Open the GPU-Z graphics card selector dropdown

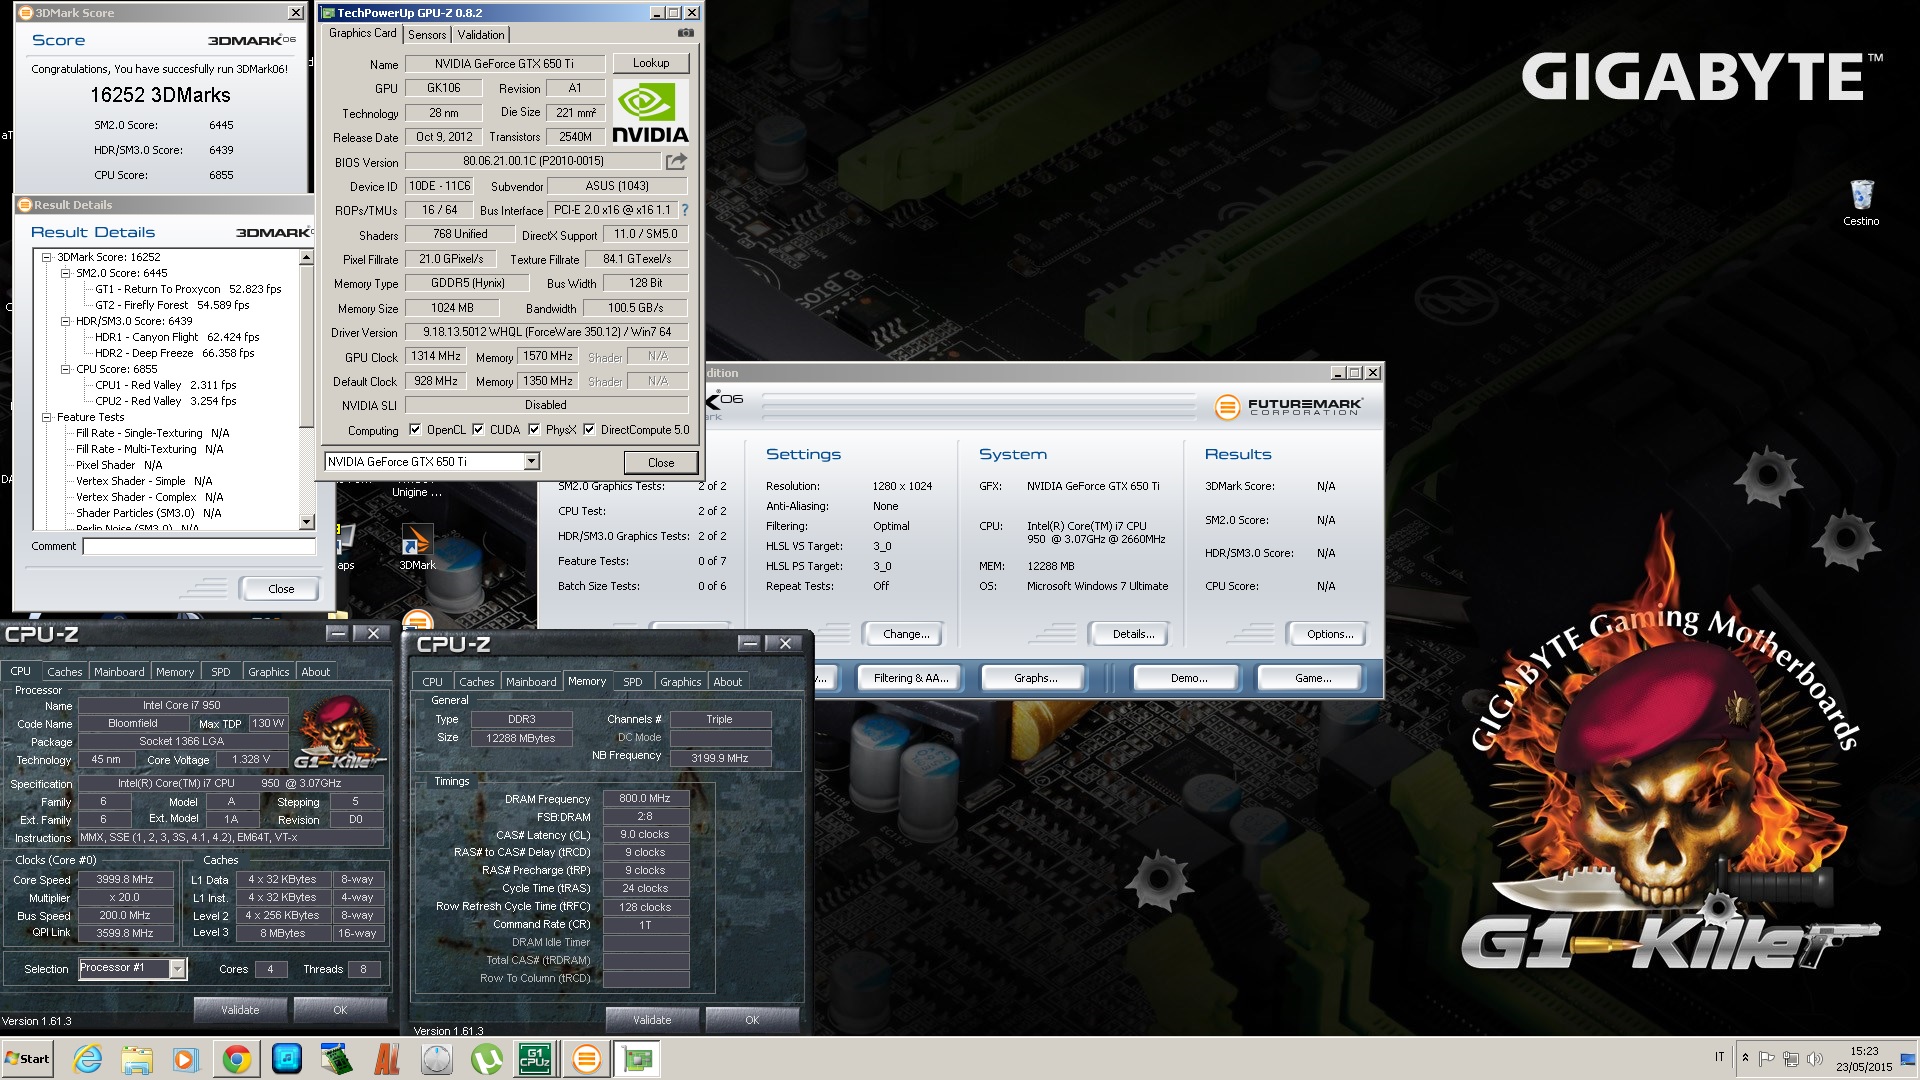click(531, 461)
